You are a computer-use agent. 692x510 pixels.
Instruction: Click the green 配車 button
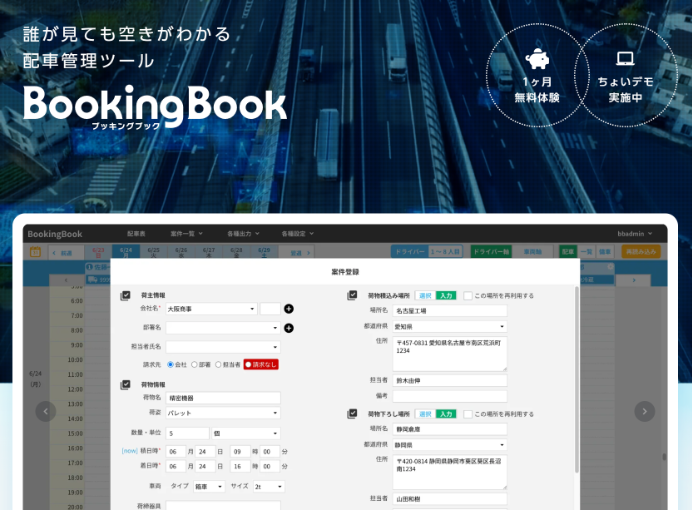tap(568, 252)
